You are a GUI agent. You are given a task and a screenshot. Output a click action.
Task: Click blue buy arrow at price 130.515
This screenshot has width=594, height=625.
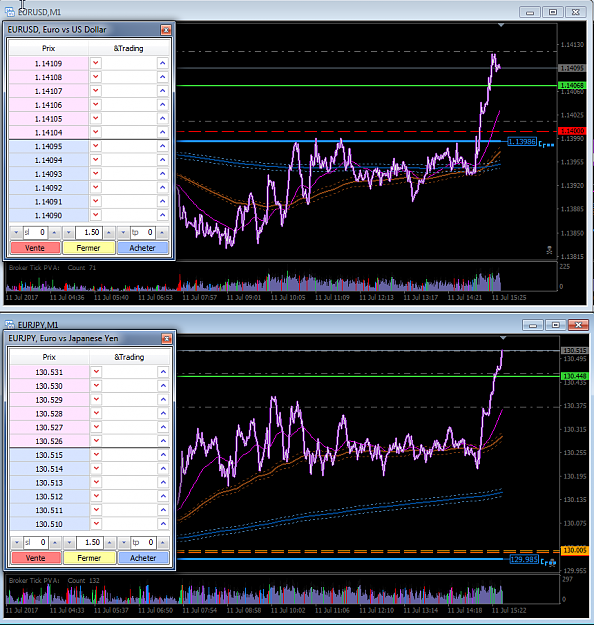[x=163, y=455]
